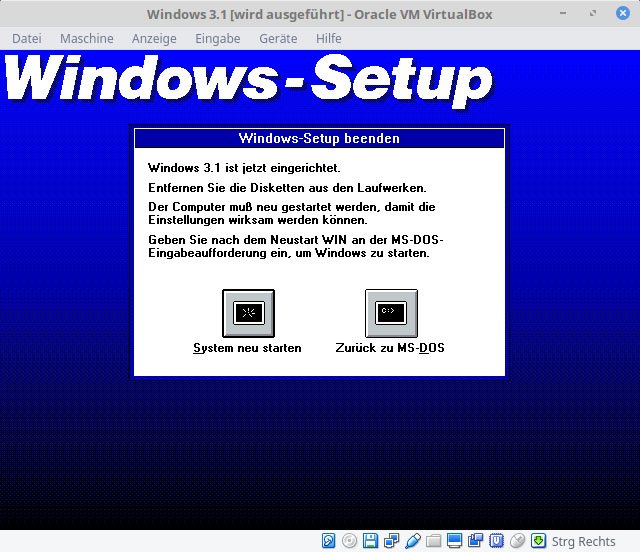Click the Windows-Setup beenden dialog title bar
Viewport: 640px width, 552px height.
coord(319,138)
